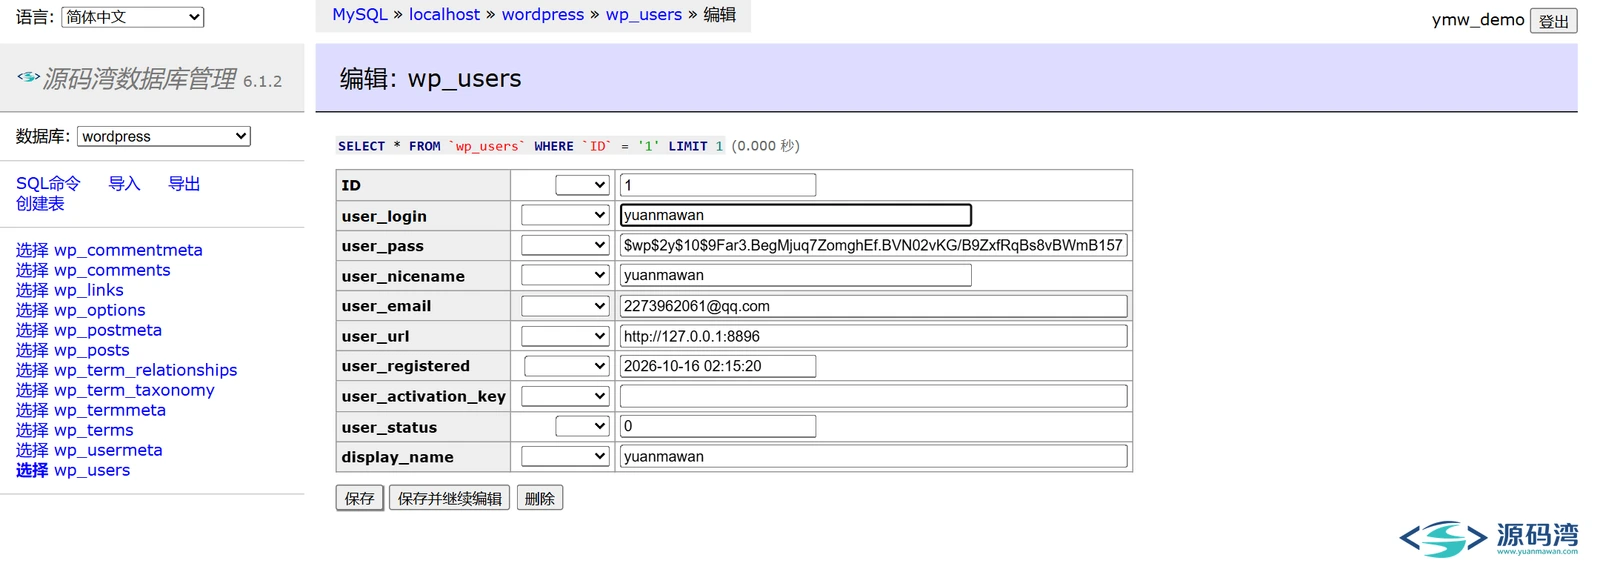
Task: Open wp_term_relationships table link
Action: click(146, 370)
